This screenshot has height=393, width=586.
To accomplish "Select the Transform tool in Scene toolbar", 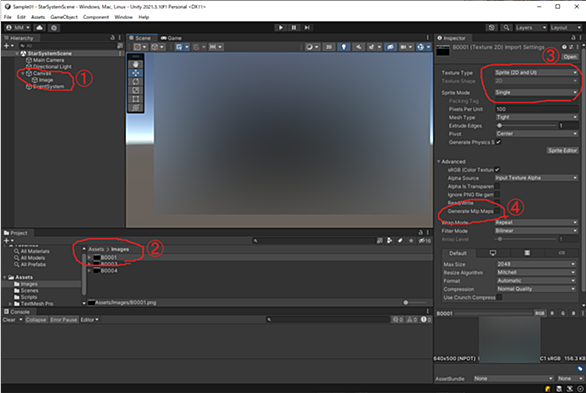I will pyautogui.click(x=135, y=107).
